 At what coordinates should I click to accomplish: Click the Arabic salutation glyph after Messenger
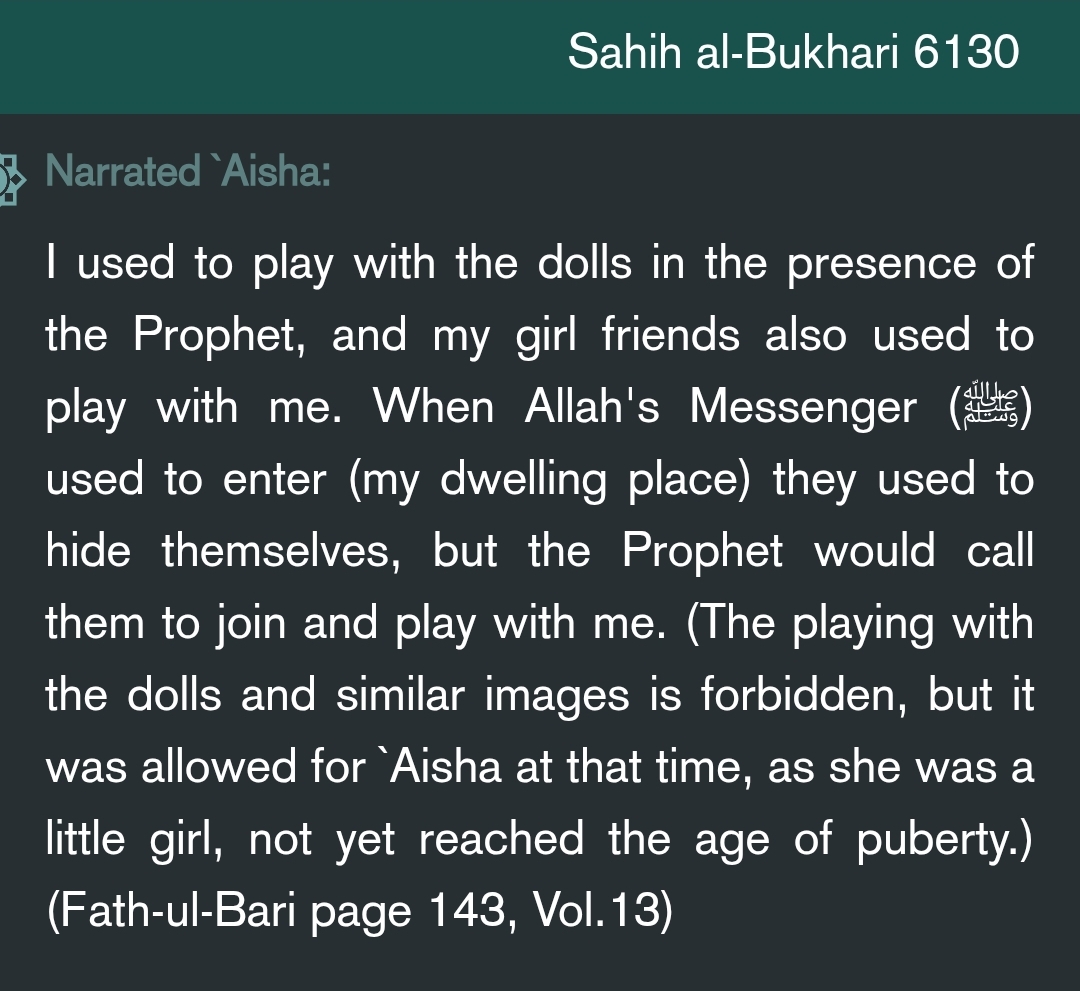tap(981, 409)
